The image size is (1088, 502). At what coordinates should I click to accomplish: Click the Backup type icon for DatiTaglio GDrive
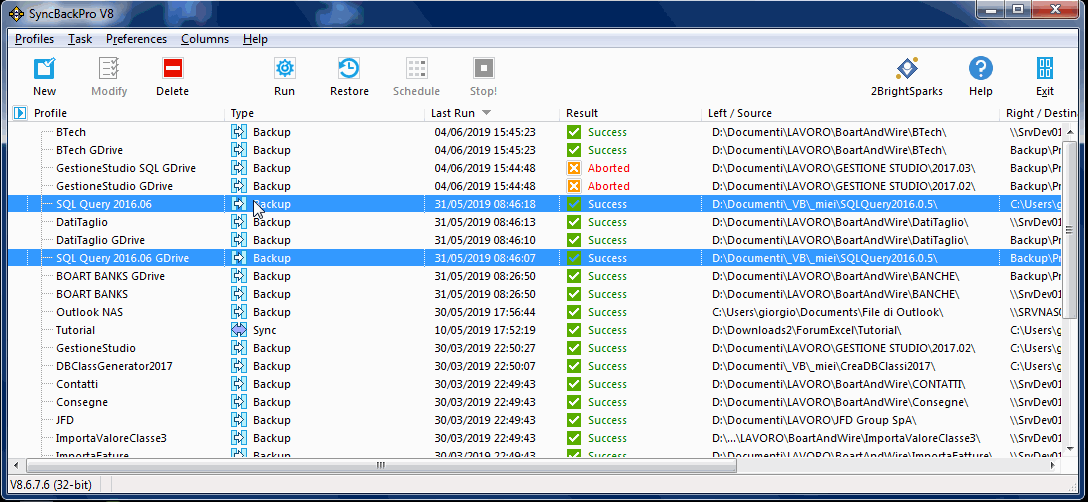click(x=239, y=240)
